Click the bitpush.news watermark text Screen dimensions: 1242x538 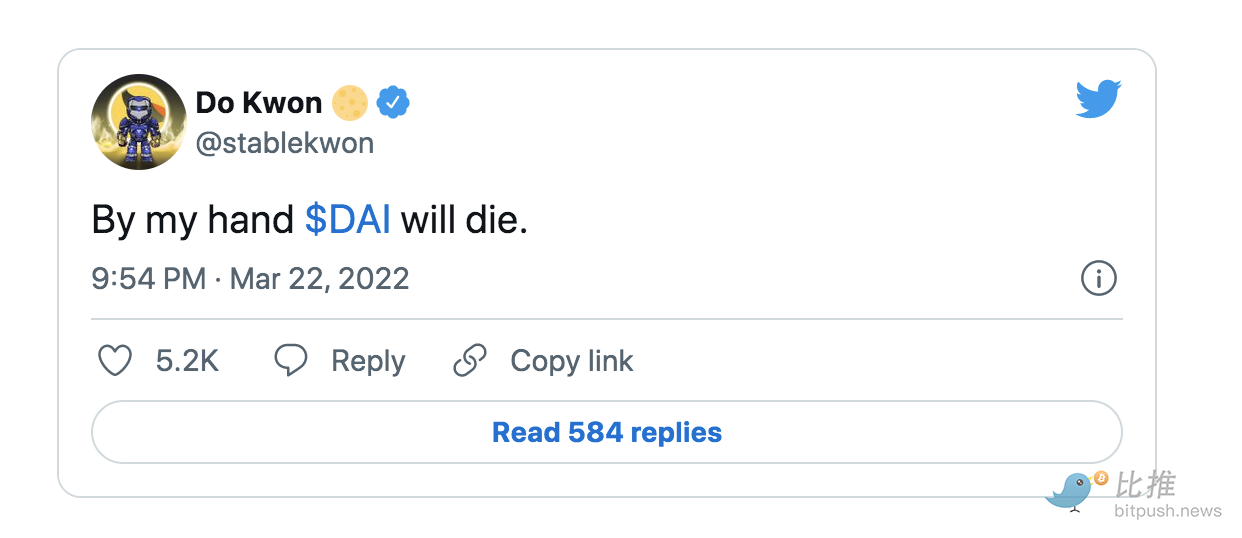coord(1168,511)
